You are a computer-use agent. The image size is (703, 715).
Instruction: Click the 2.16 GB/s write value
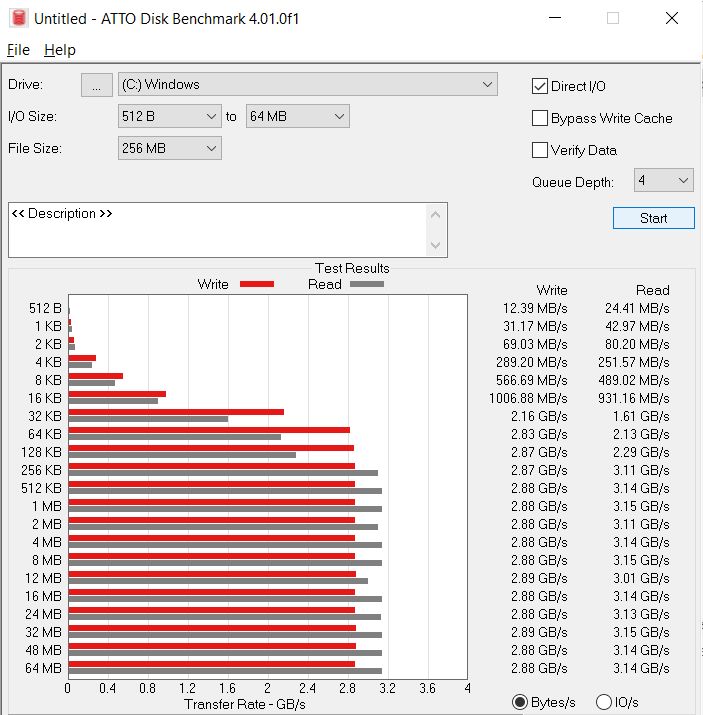[x=539, y=416]
